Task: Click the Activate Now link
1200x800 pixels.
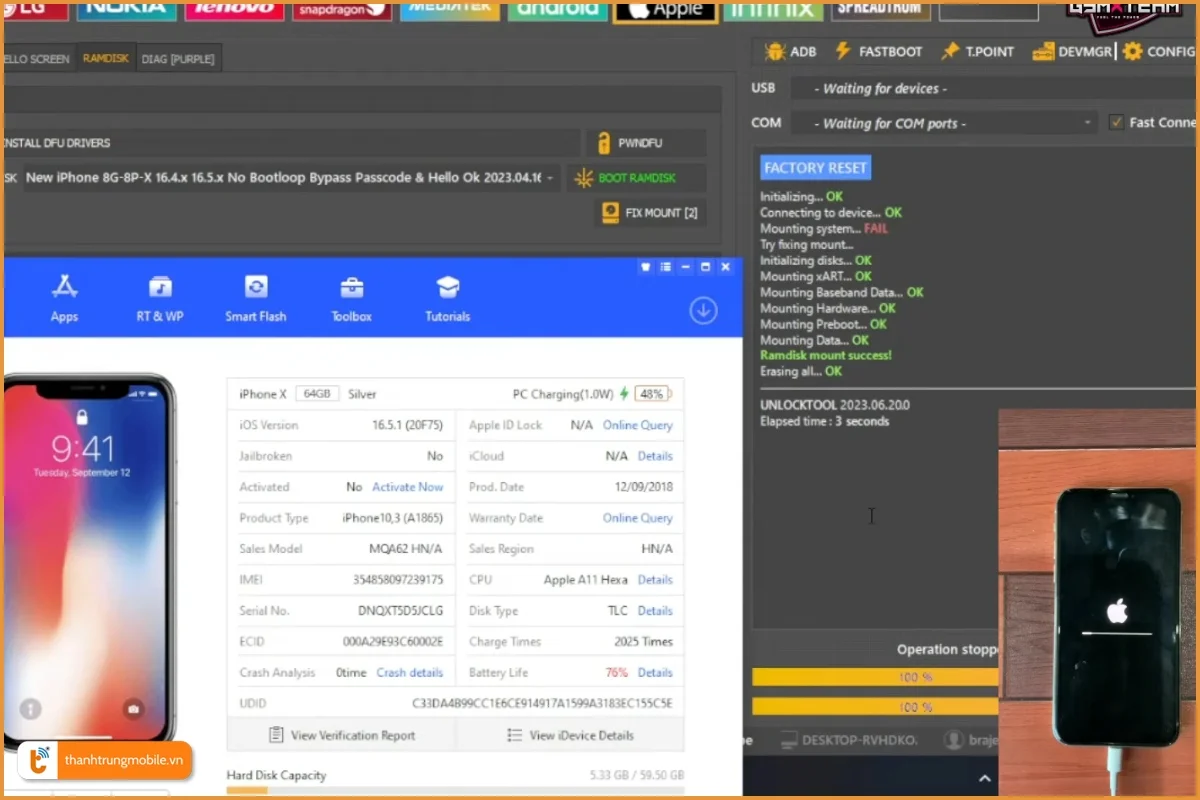Action: pyautogui.click(x=407, y=487)
